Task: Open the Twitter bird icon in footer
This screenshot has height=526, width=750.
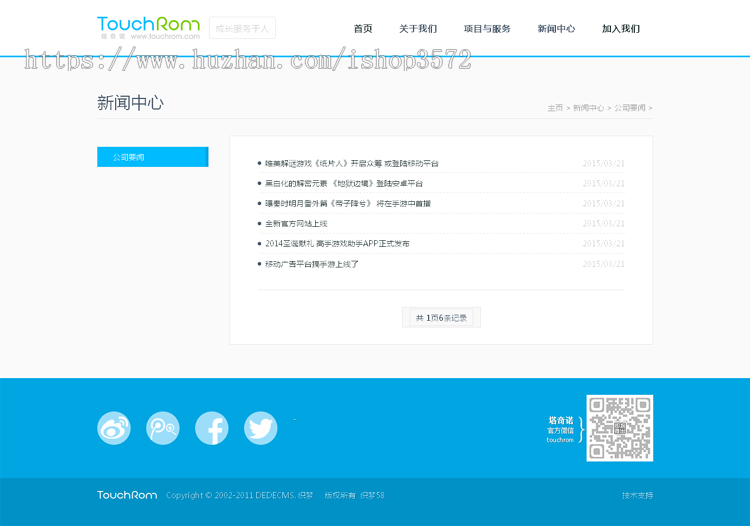Action: 261,428
